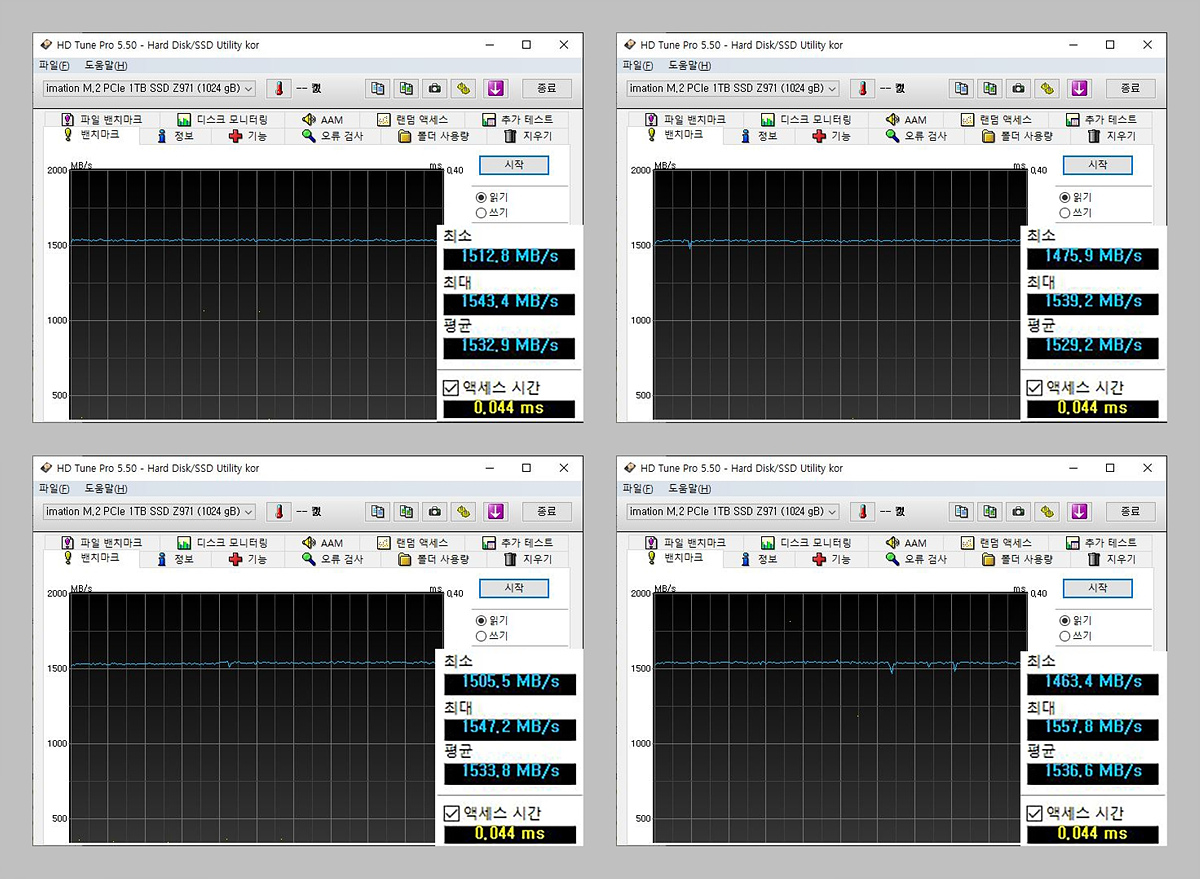Open 파일 벤치마크 tab in top-left window
The width and height of the screenshot is (1200, 879).
pos(101,120)
